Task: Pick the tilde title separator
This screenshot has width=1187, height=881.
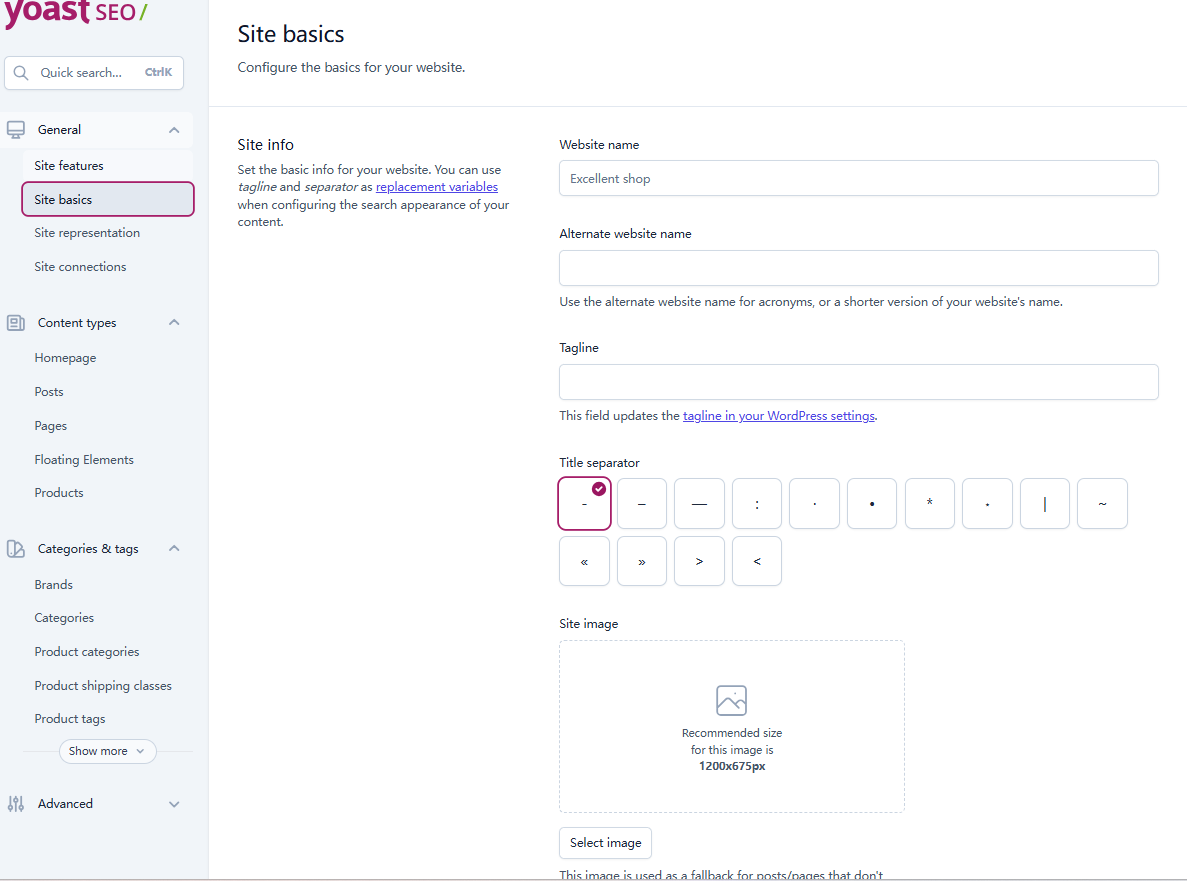Action: (x=1102, y=504)
